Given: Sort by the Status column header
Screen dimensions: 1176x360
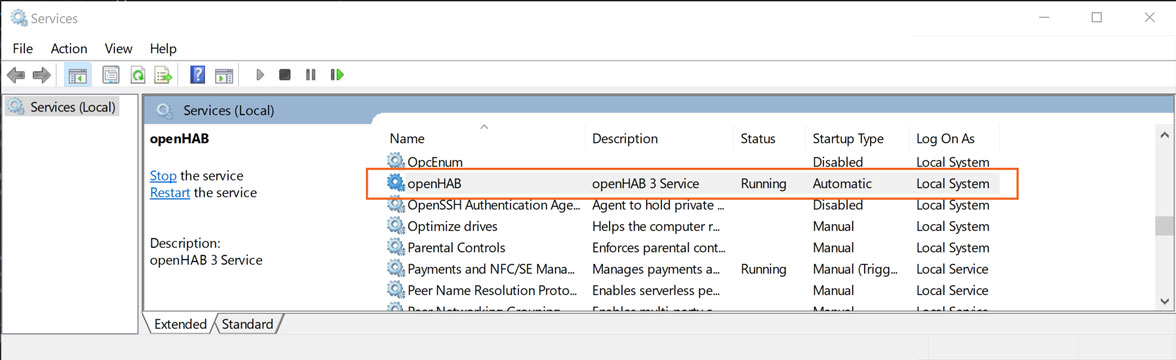Looking at the screenshot, I should tap(758, 139).
